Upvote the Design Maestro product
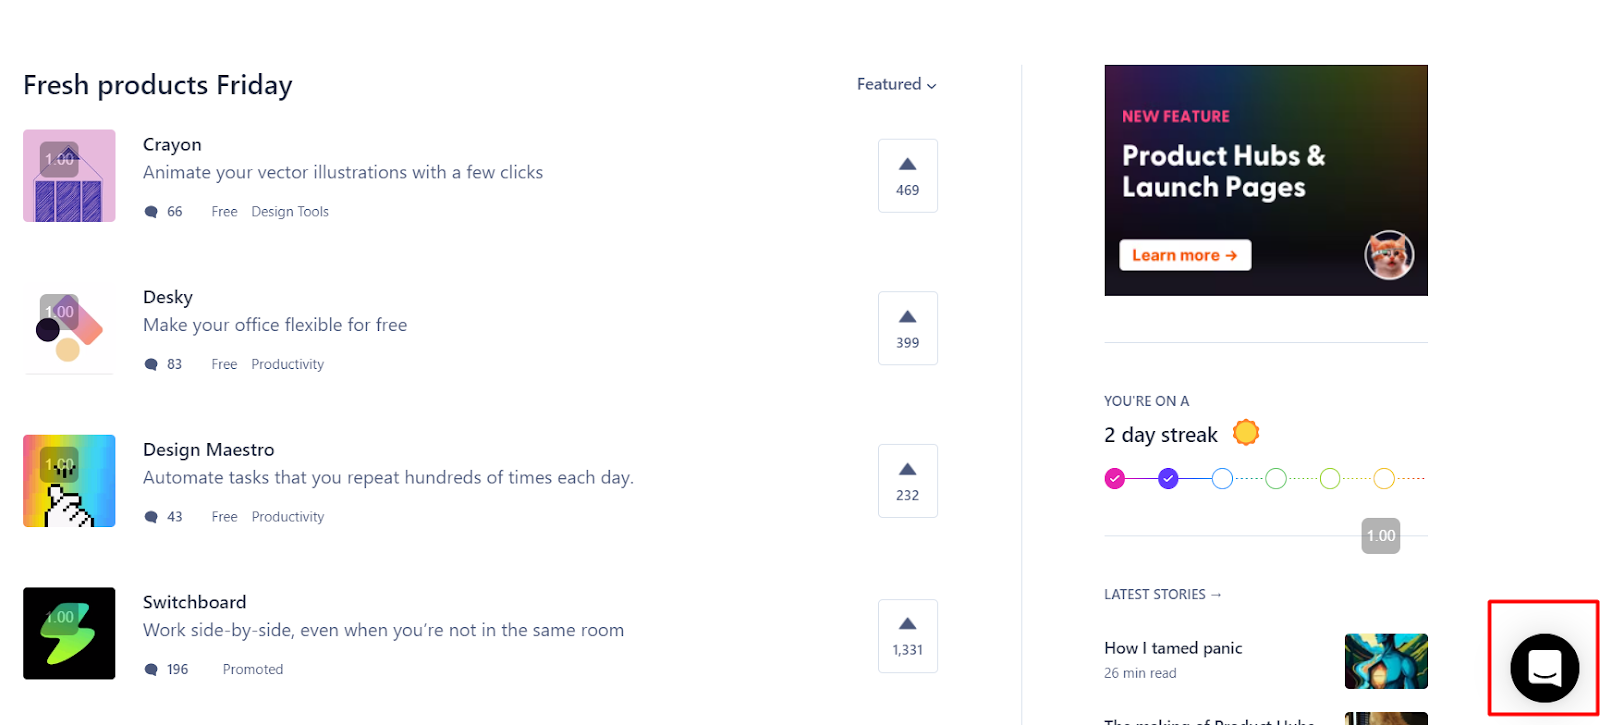The image size is (1600, 725). (x=907, y=481)
